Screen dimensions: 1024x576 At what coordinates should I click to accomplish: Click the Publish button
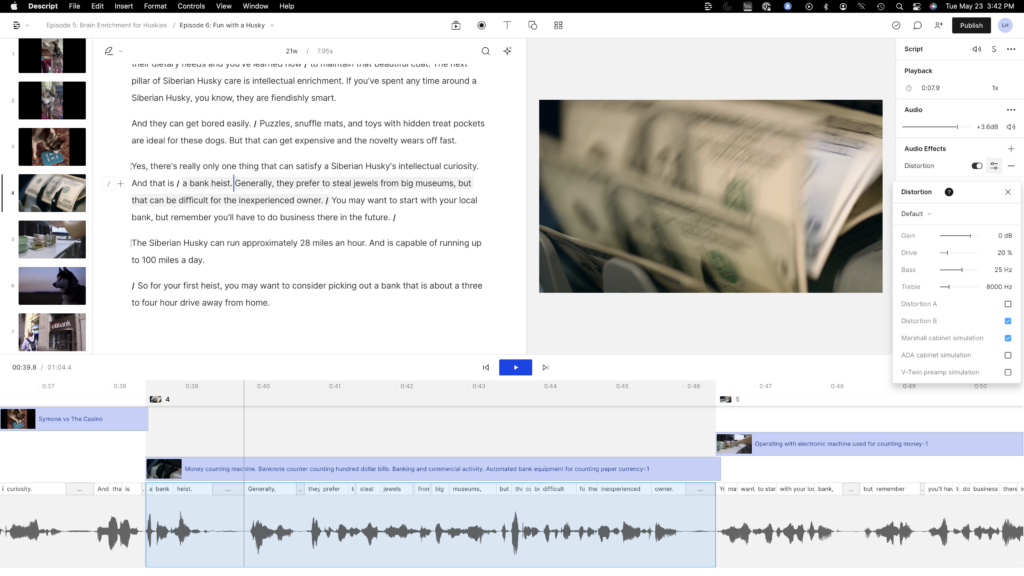click(971, 25)
